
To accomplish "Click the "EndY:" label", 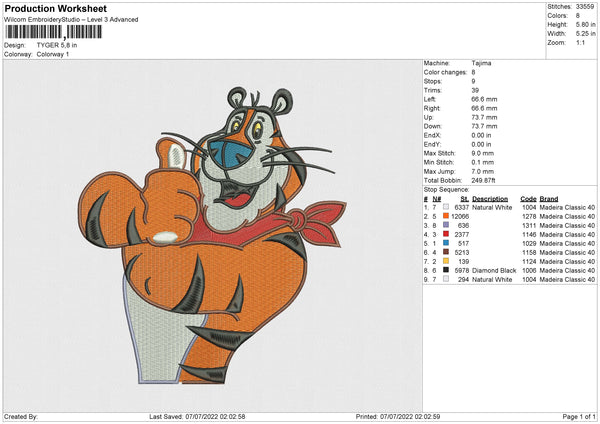I will click(432, 144).
